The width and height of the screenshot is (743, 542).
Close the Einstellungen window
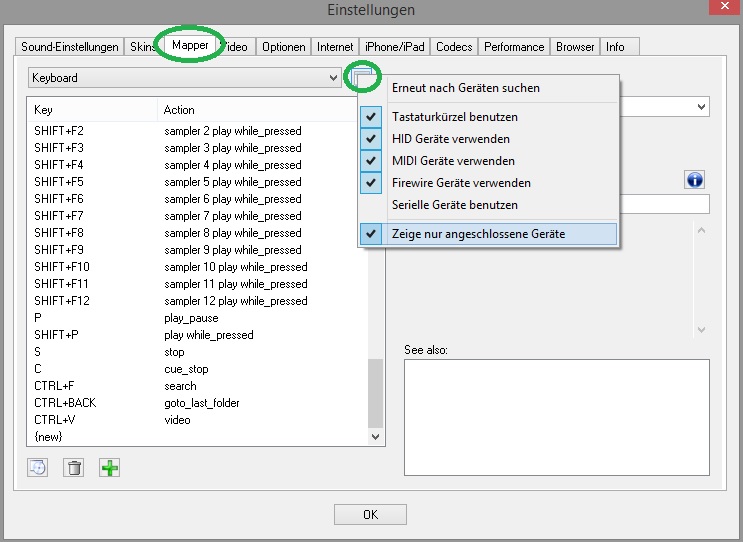[x=723, y=9]
